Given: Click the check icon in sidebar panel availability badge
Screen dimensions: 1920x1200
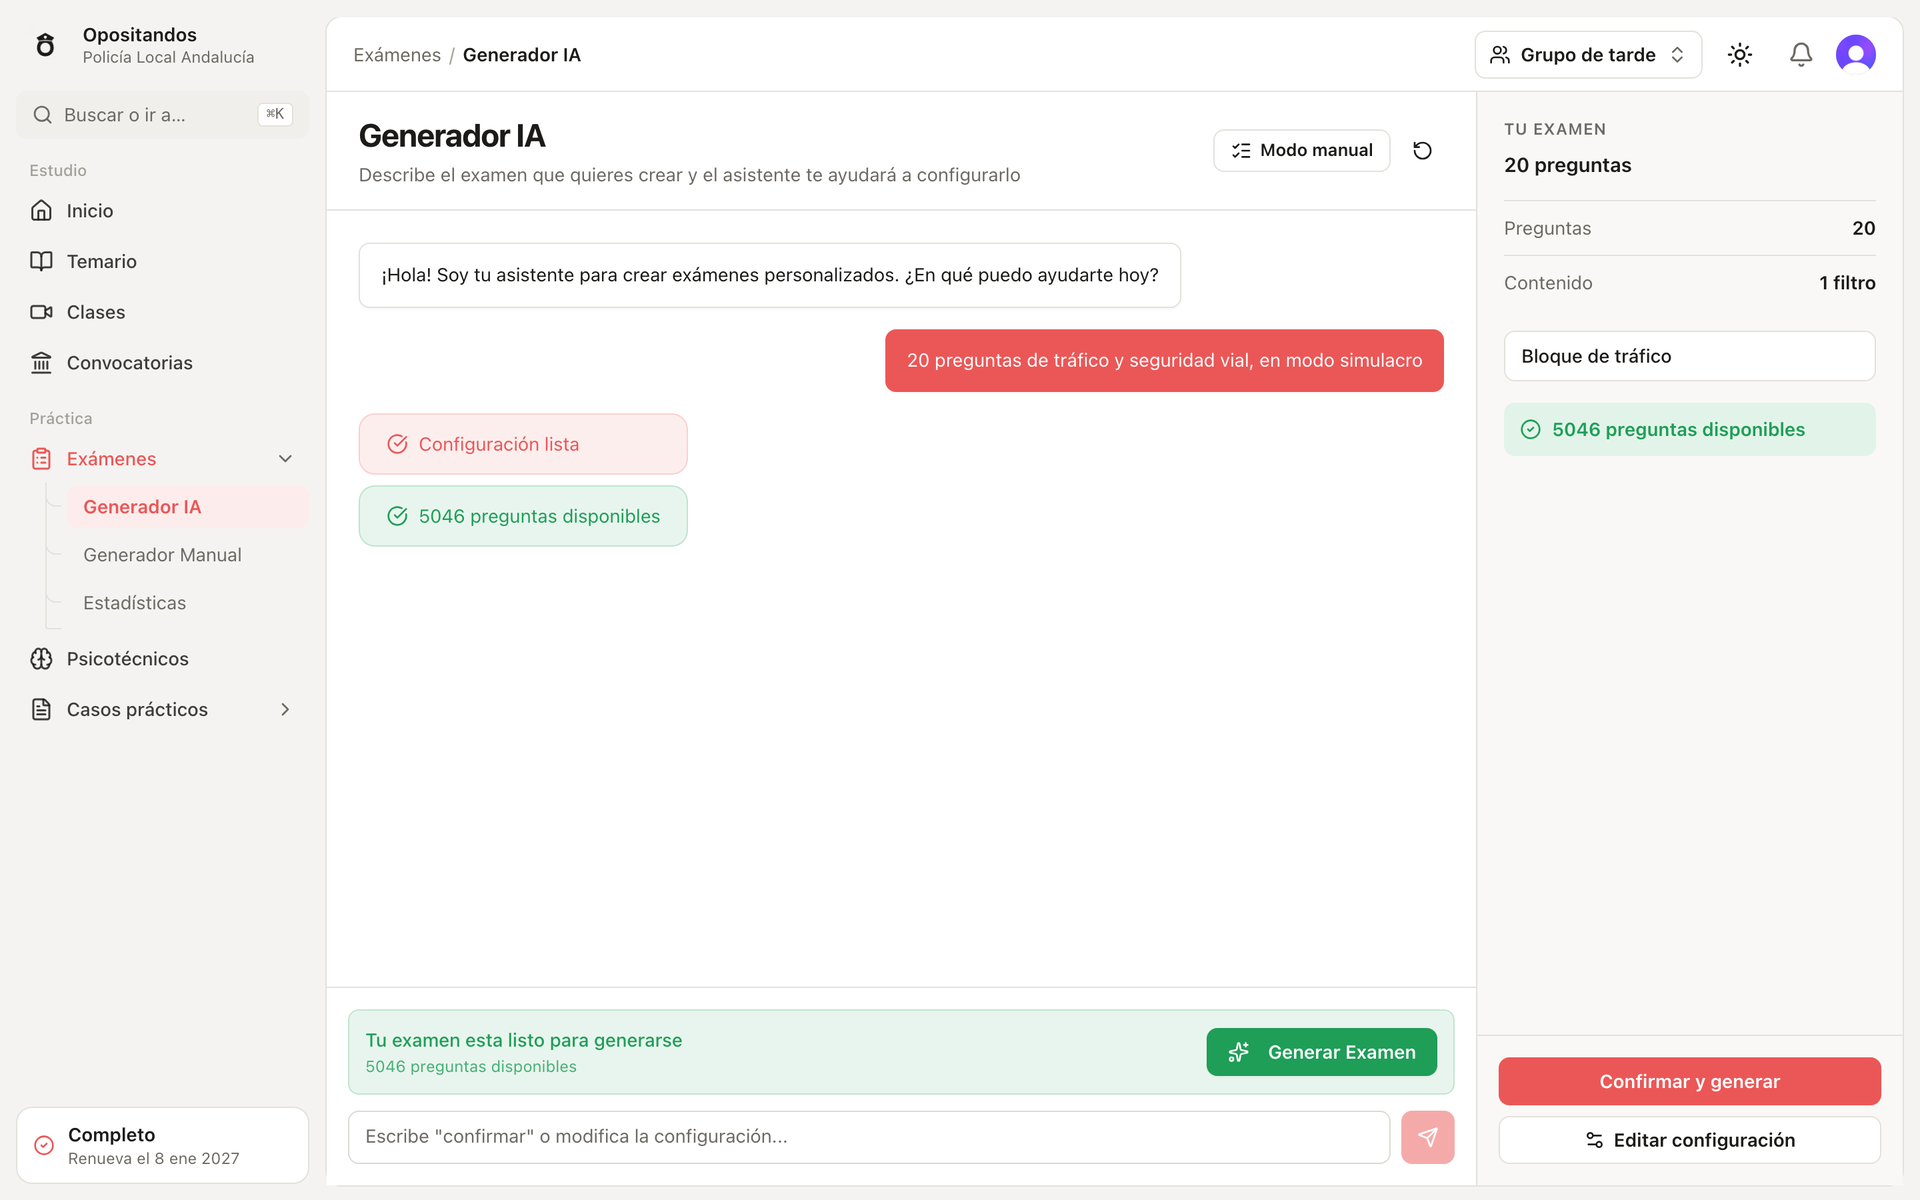Looking at the screenshot, I should pos(1531,429).
